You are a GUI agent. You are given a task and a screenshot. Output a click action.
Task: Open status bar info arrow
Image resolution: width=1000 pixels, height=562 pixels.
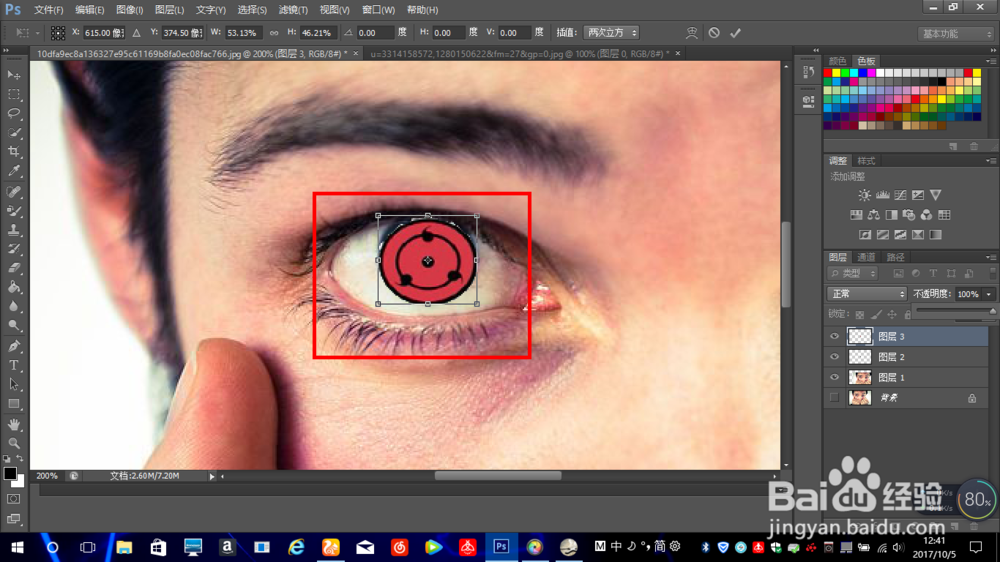pos(212,476)
